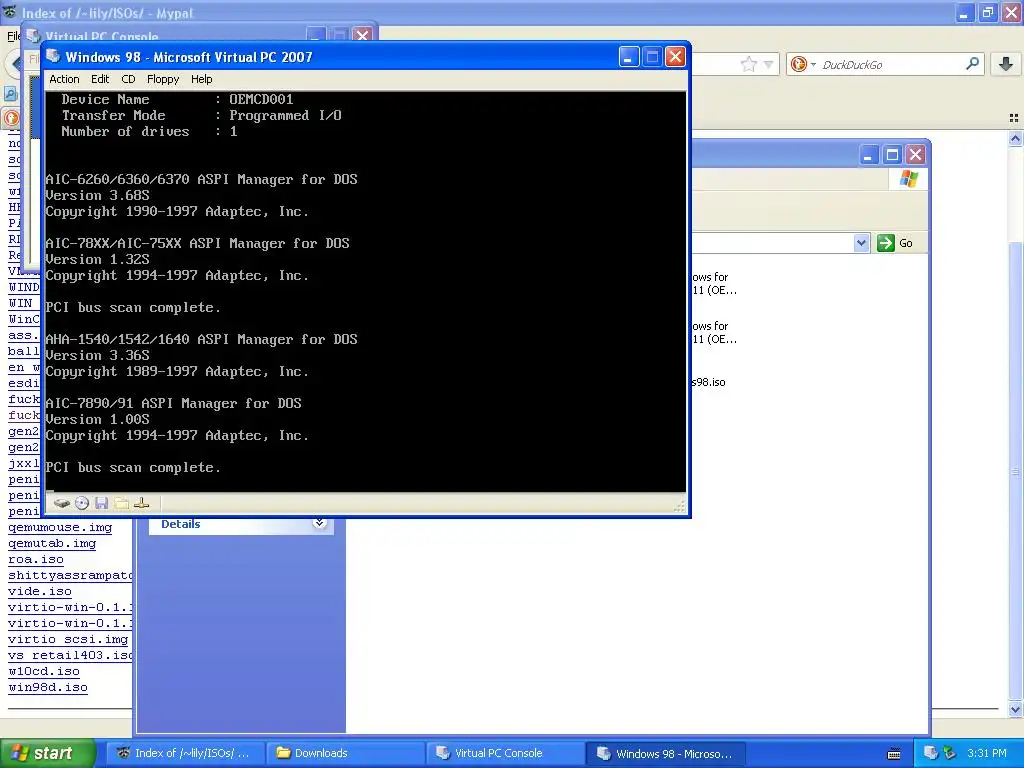
Task: Open the Floppy menu in Virtual PC
Action: 163,79
